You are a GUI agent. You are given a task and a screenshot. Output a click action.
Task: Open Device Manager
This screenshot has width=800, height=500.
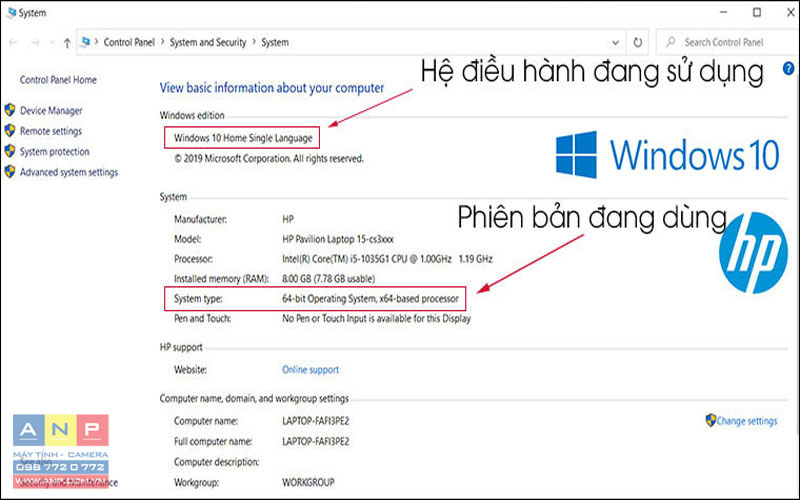pos(51,110)
